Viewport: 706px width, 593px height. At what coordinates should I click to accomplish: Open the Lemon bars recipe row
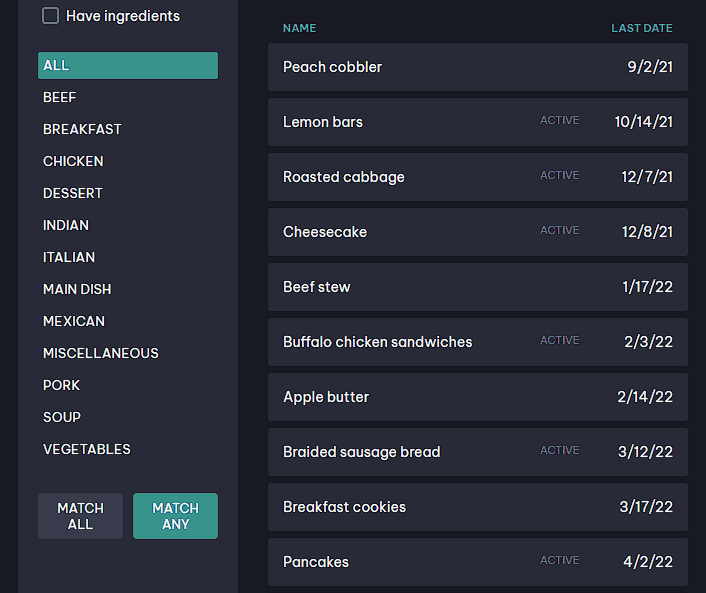[x=478, y=122]
